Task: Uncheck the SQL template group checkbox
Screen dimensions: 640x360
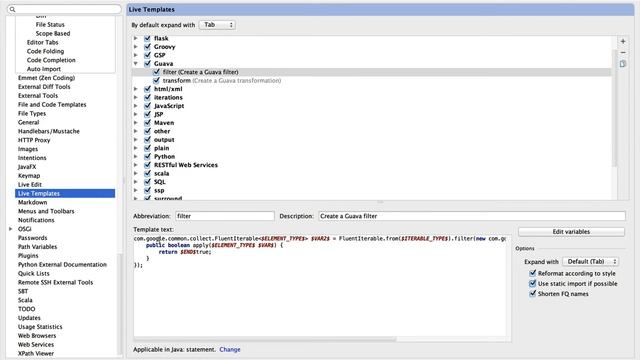Action: (147, 182)
